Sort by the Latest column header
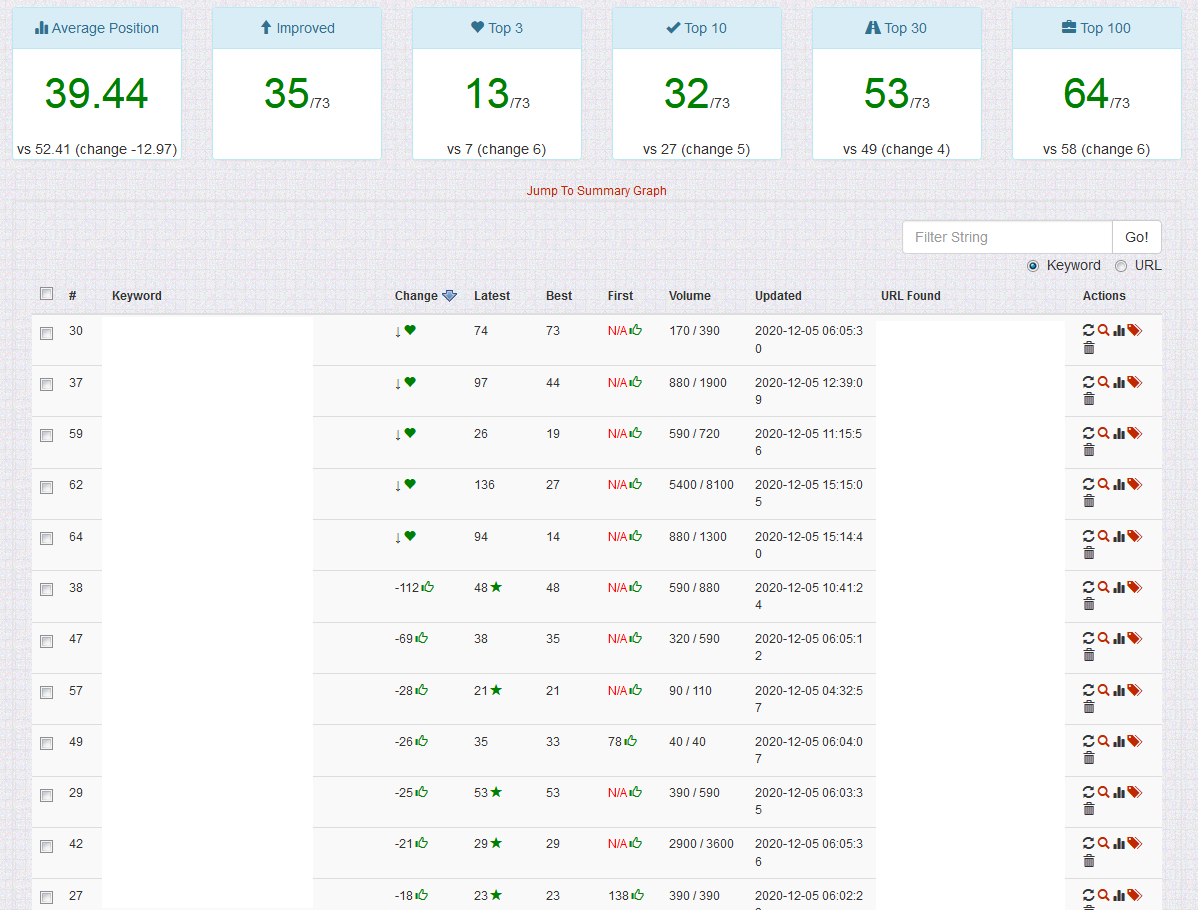The width and height of the screenshot is (1198, 910). [491, 296]
